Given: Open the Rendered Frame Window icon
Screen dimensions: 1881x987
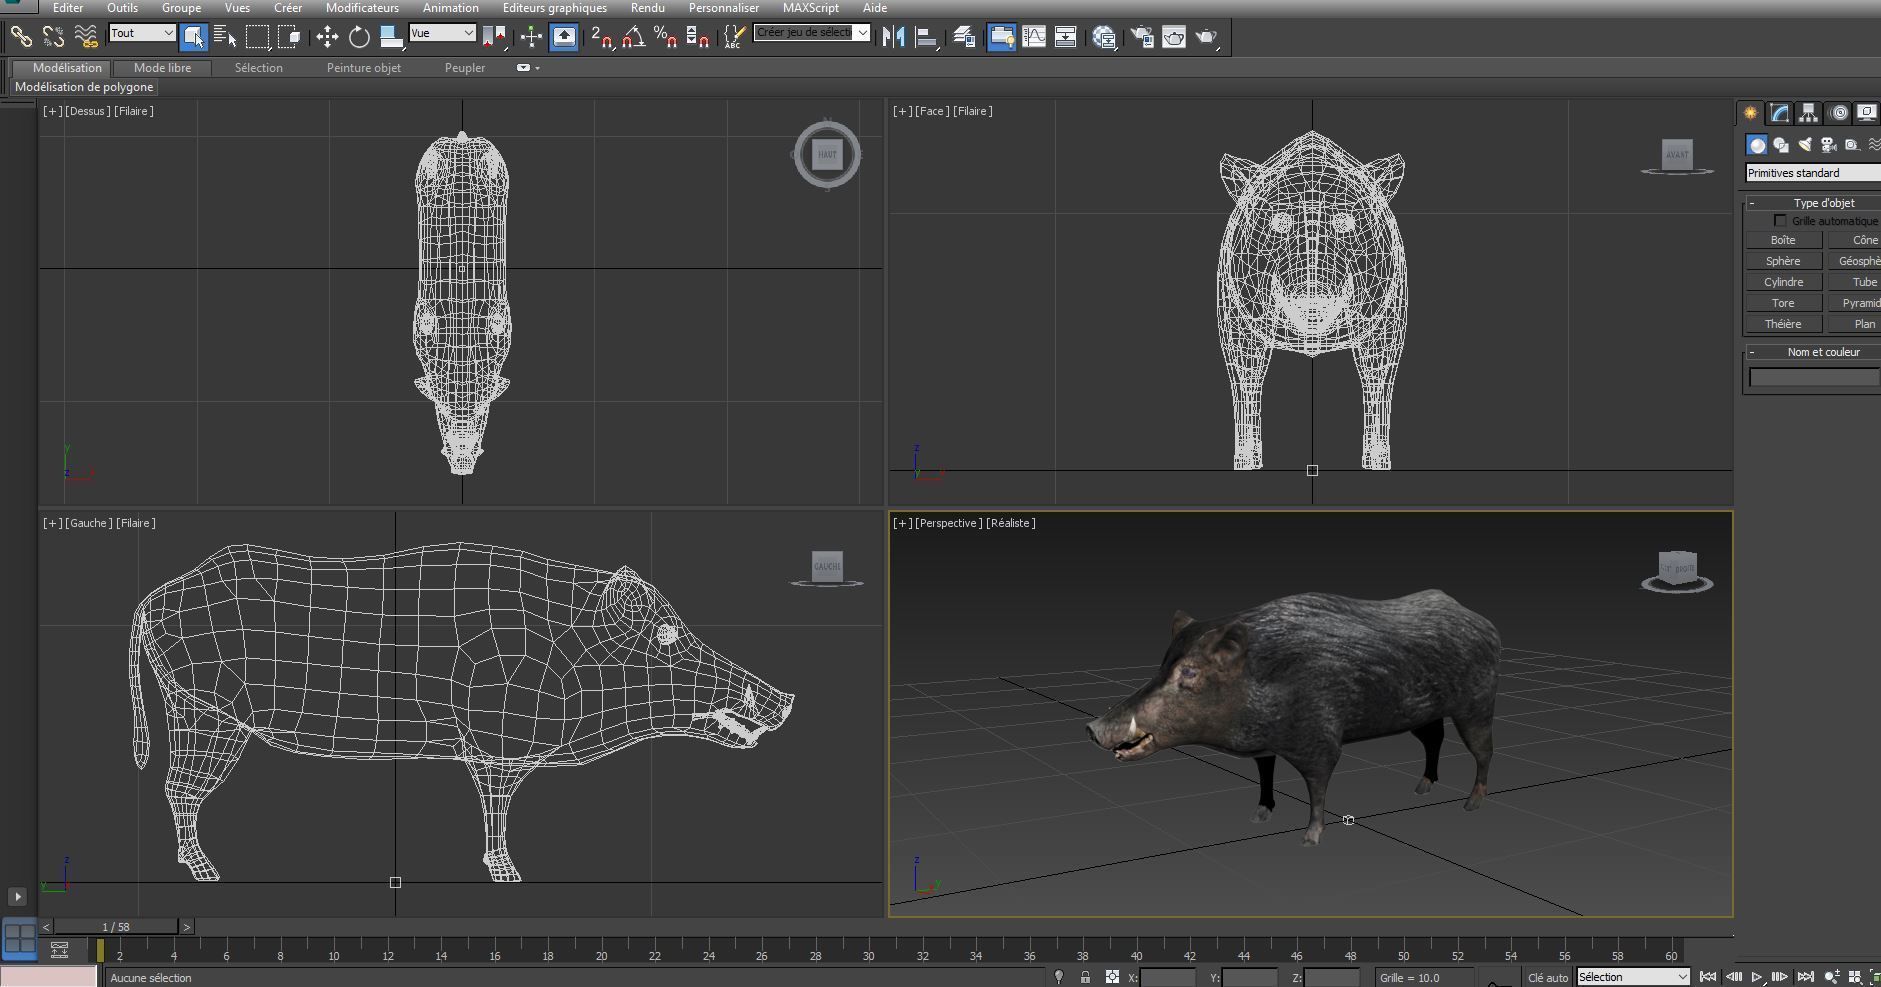Looking at the screenshot, I should coord(1174,37).
